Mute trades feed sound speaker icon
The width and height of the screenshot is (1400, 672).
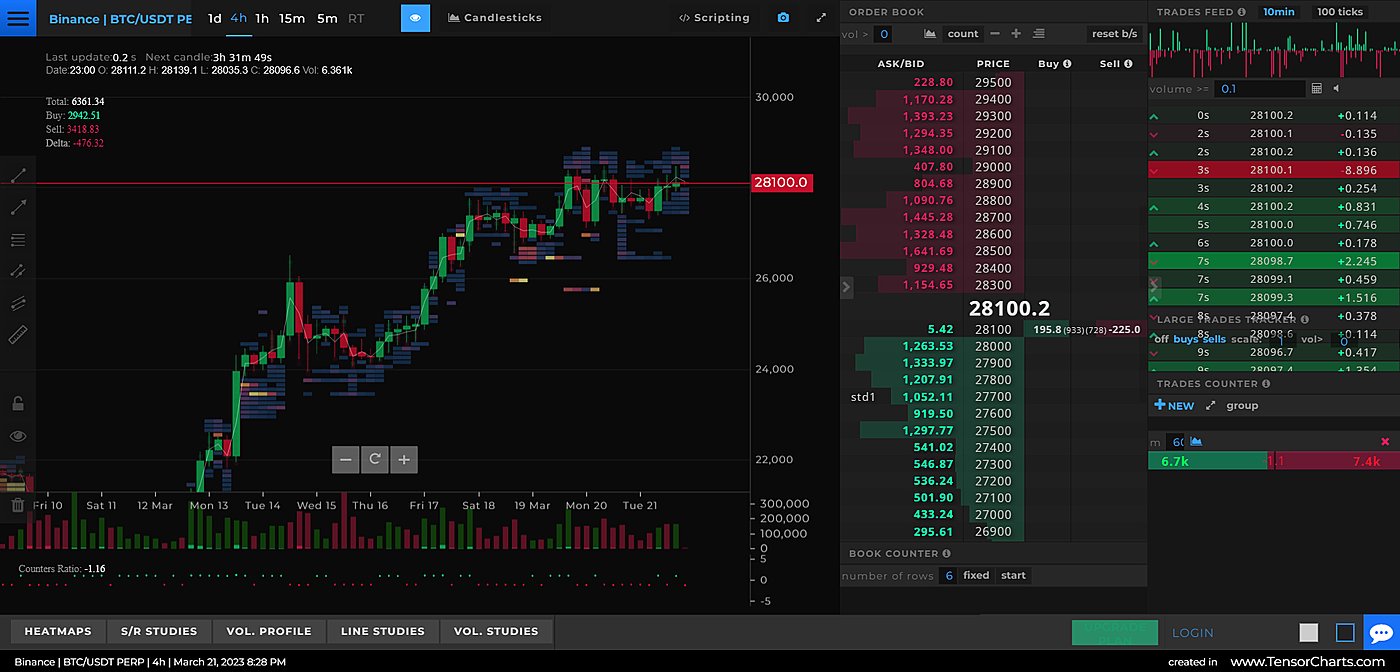pos(1337,89)
